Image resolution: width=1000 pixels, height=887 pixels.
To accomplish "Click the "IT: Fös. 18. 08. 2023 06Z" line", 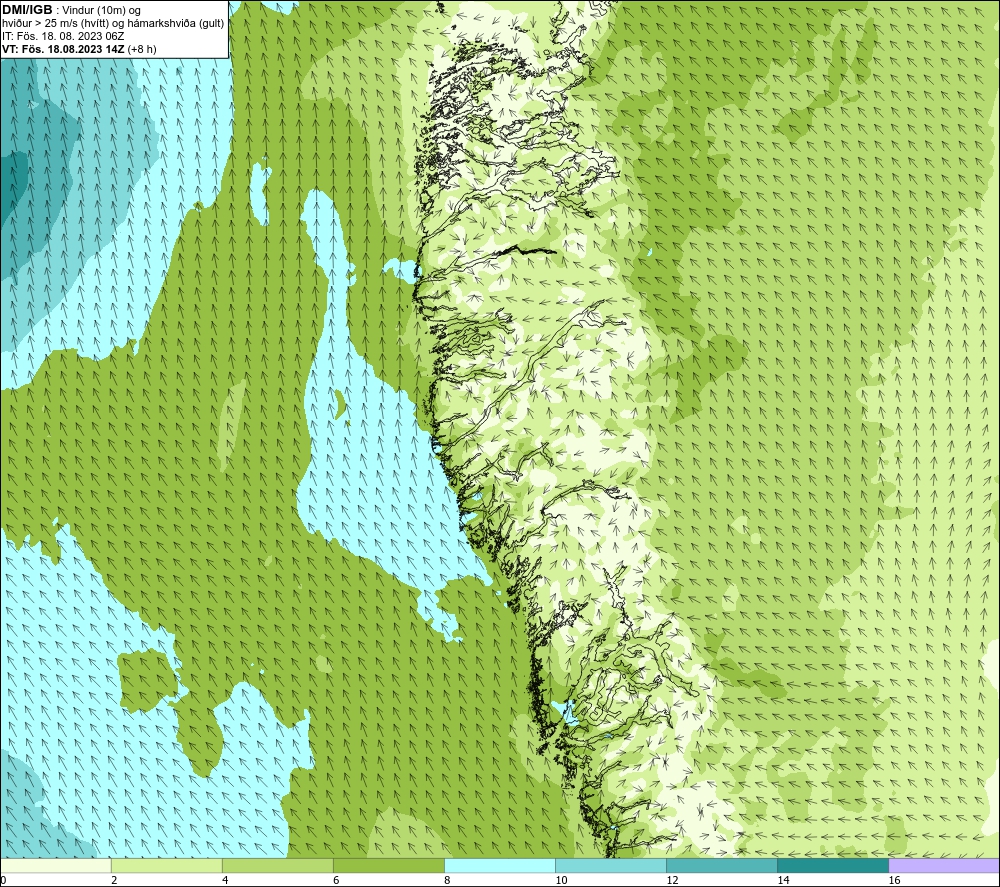I will tap(62, 36).
